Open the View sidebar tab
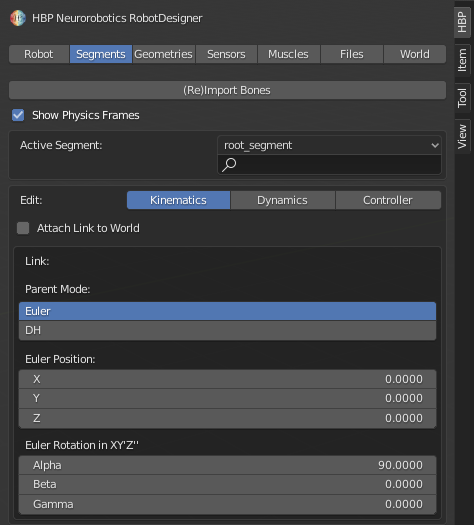The image size is (474, 525). pos(462,136)
